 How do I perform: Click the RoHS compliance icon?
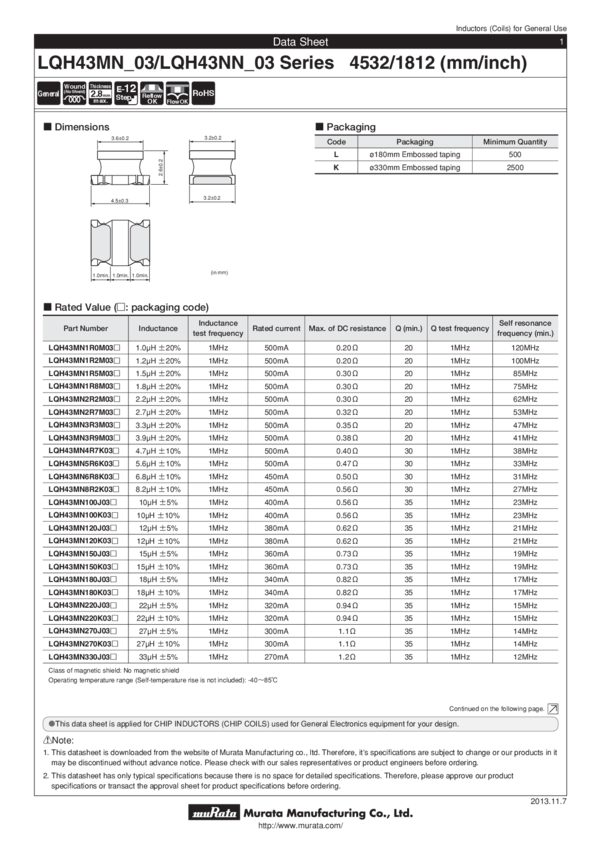click(203, 94)
